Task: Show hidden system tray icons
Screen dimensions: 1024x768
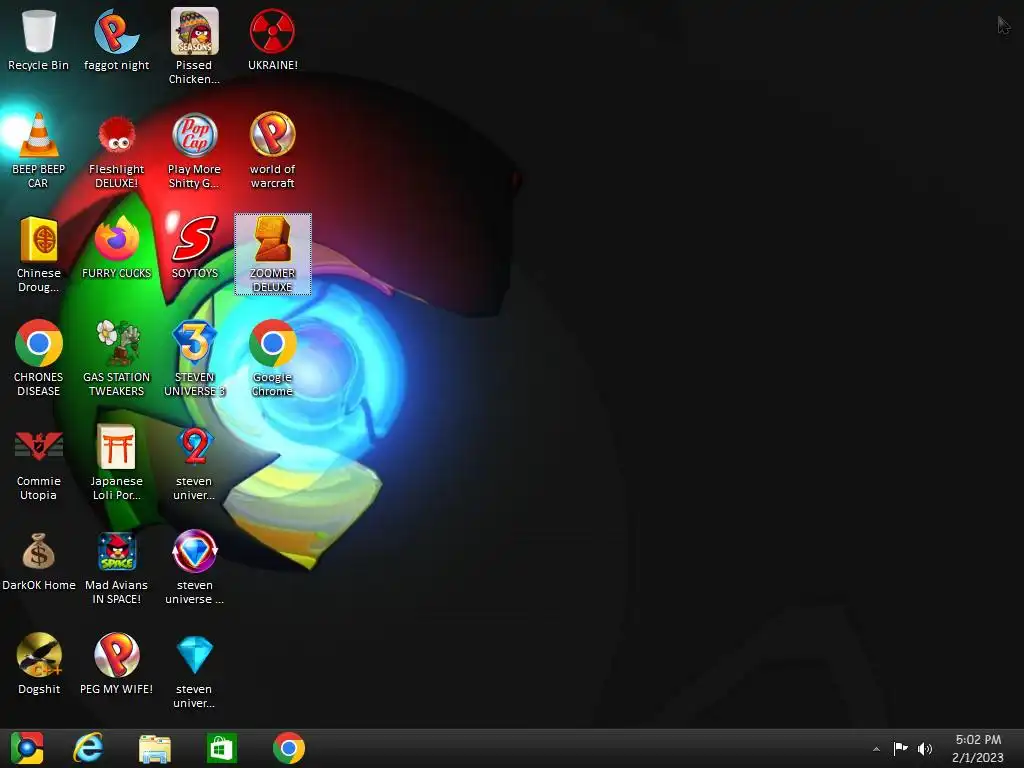Action: [876, 749]
